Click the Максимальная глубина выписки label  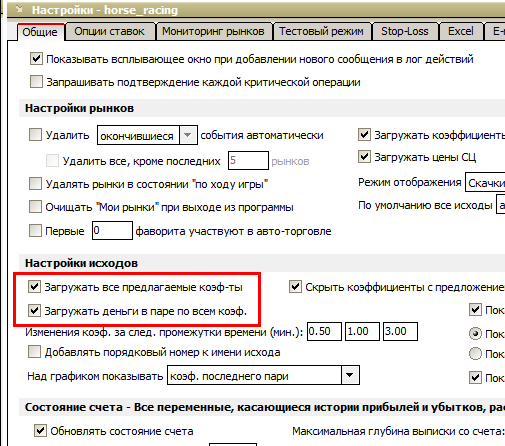coord(399,431)
